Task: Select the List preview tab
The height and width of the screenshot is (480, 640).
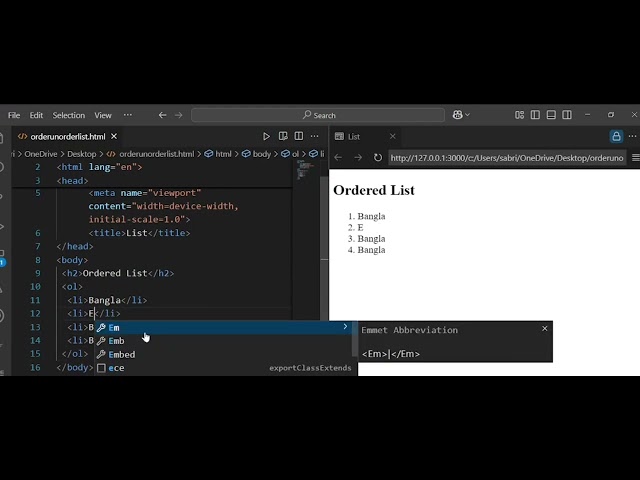Action: coord(365,136)
